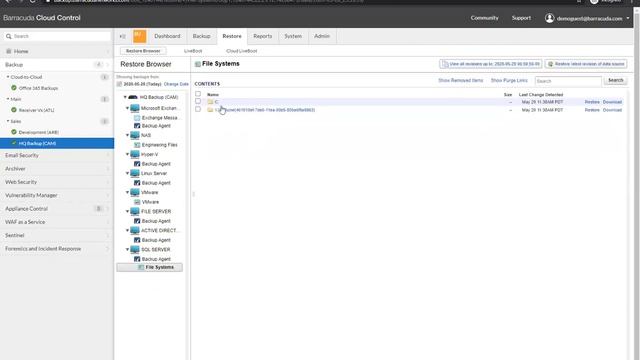640x360 pixels.
Task: Open the account dropdown arrow at top right
Action: tap(628, 18)
